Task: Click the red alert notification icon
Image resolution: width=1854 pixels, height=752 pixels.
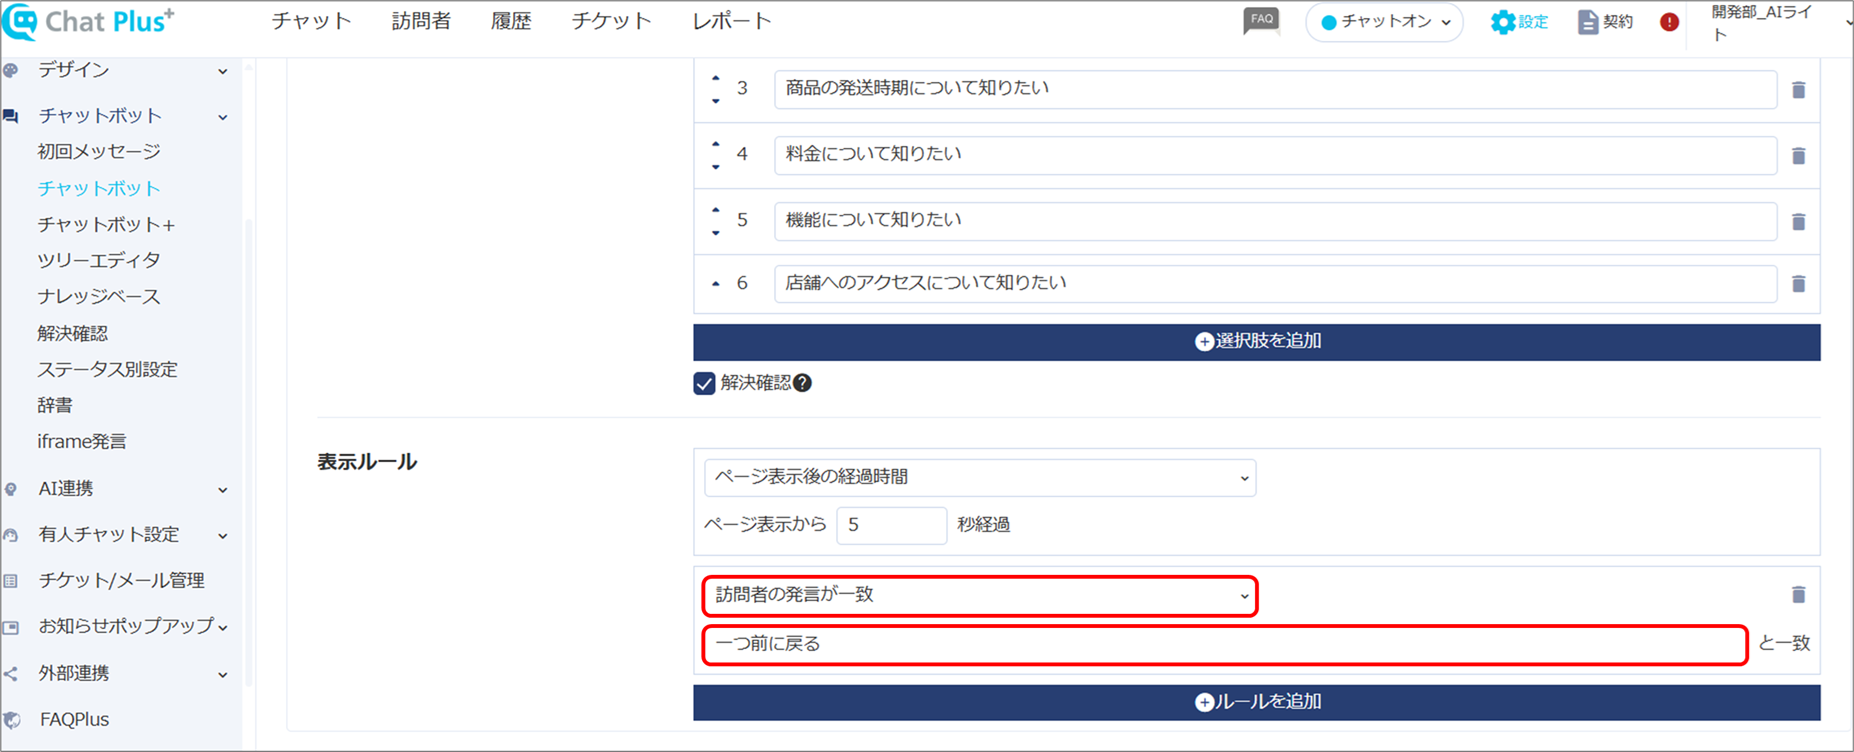Action: pyautogui.click(x=1669, y=22)
